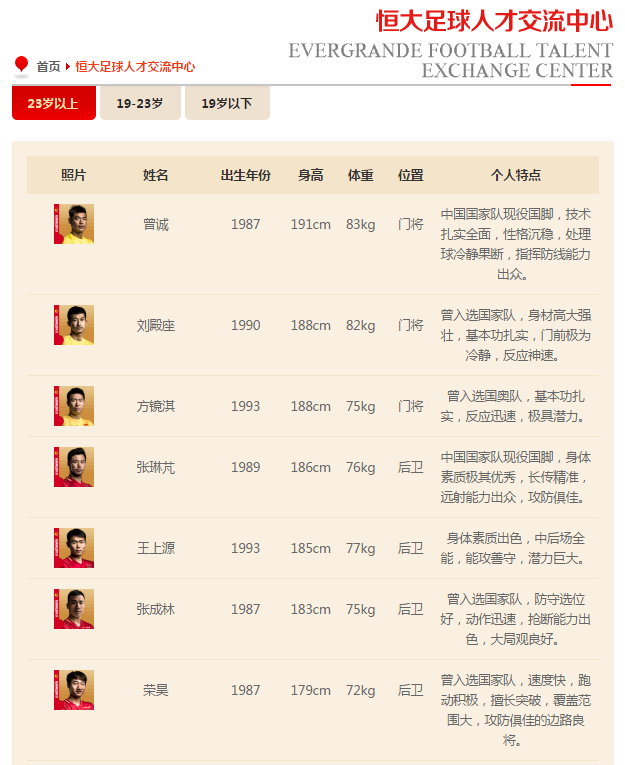
Task: Click the name 荣昊
Action: [x=156, y=690]
